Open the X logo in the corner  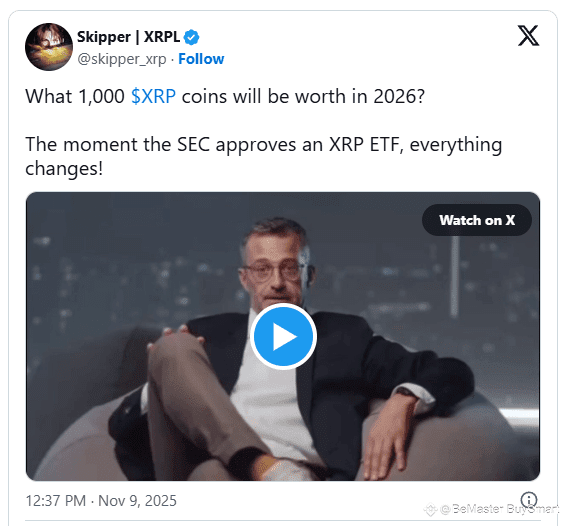[x=528, y=35]
